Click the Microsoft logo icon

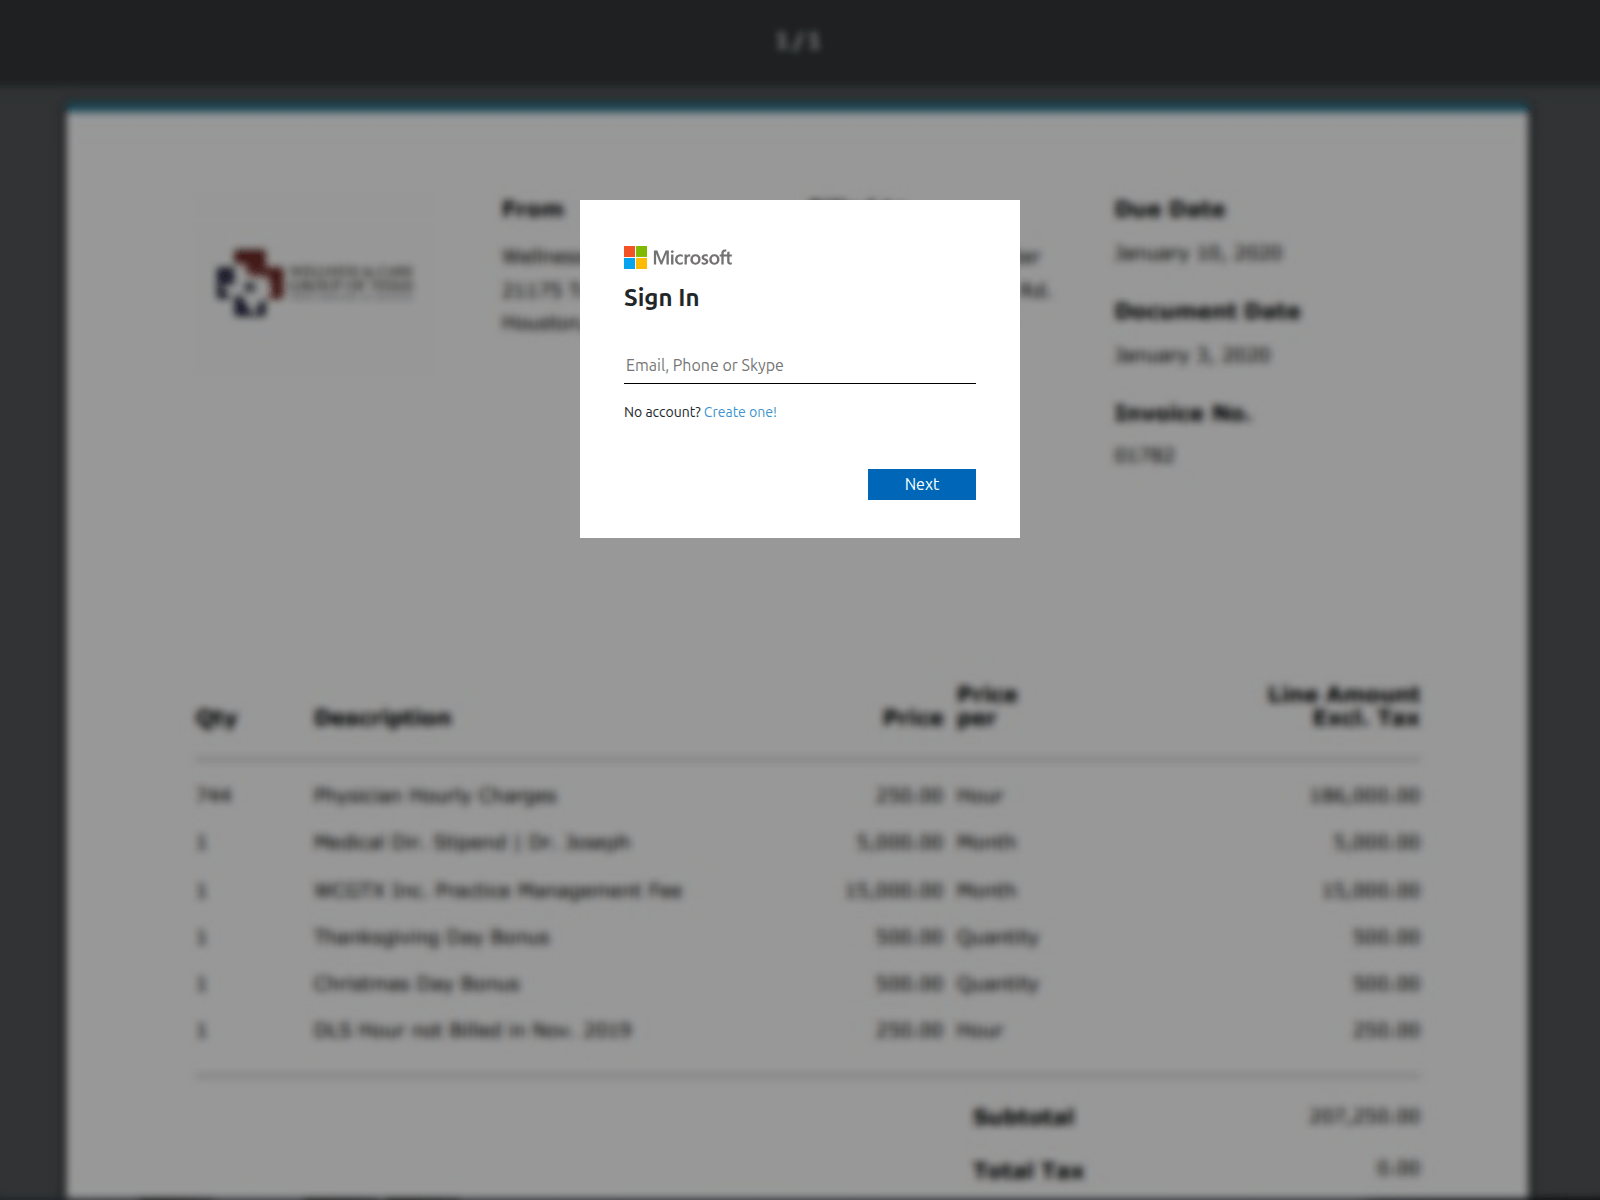(x=635, y=258)
